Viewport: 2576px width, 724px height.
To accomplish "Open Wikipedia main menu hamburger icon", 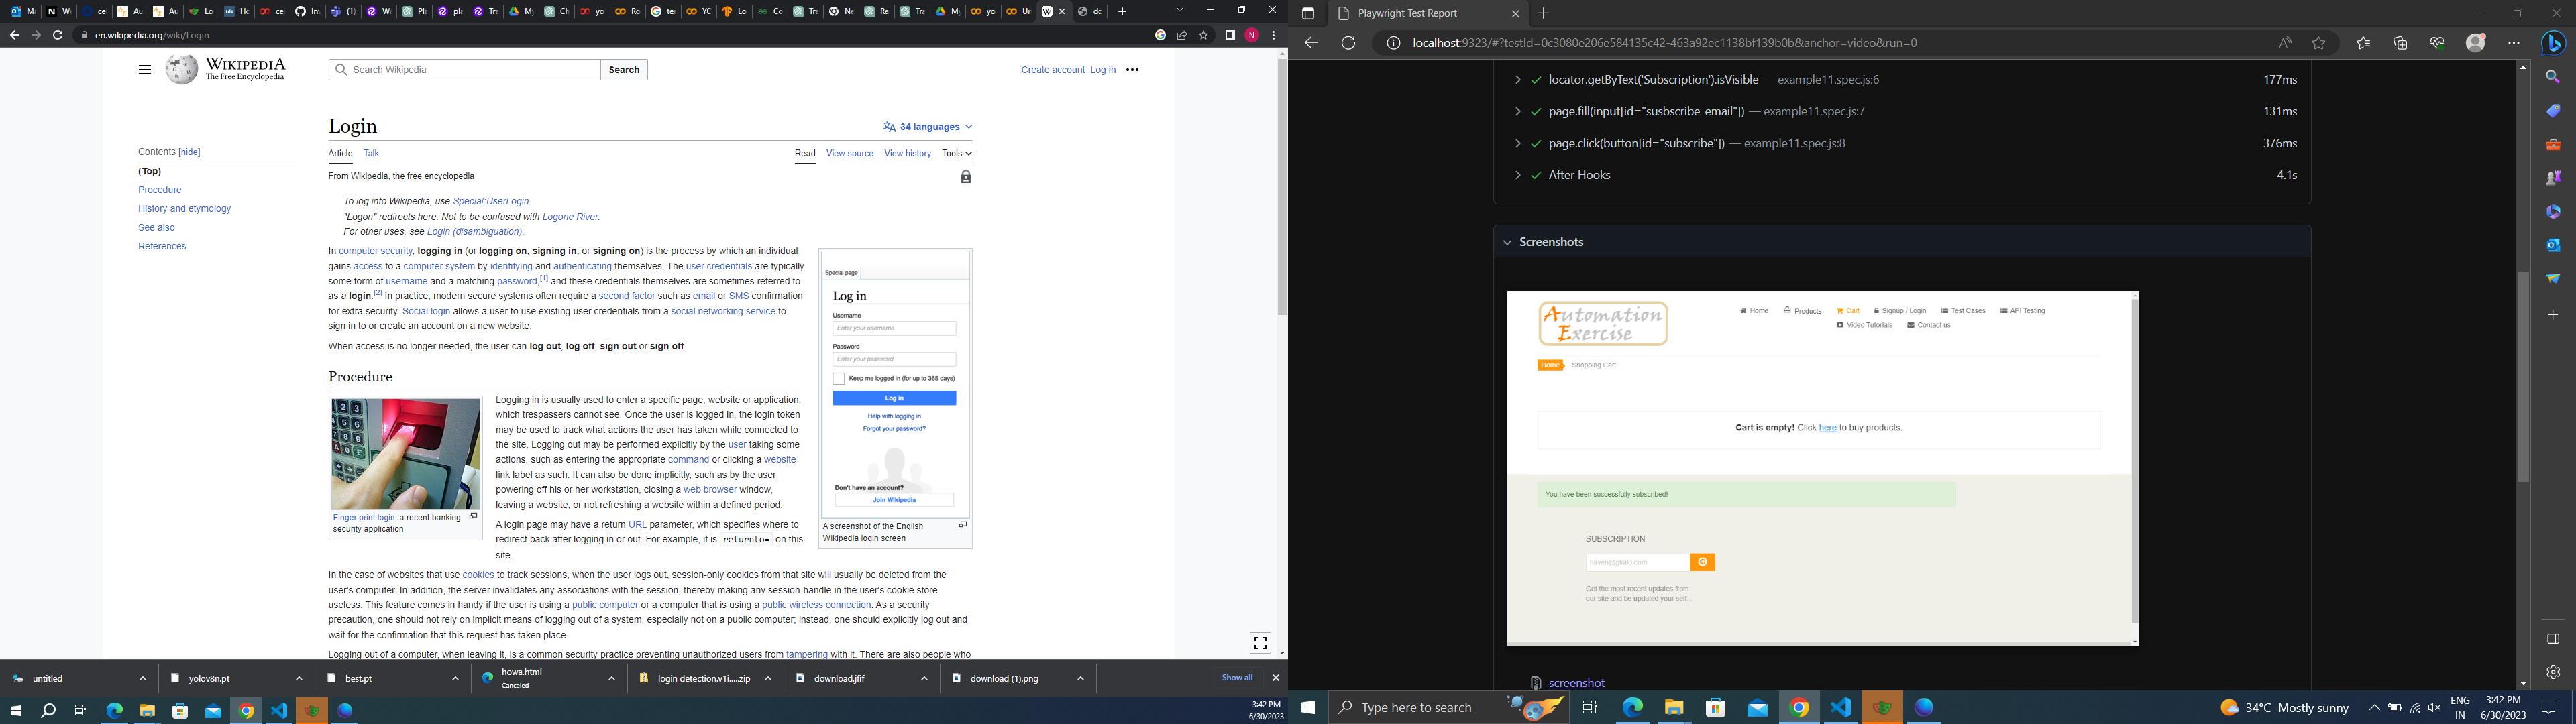I will (x=145, y=70).
